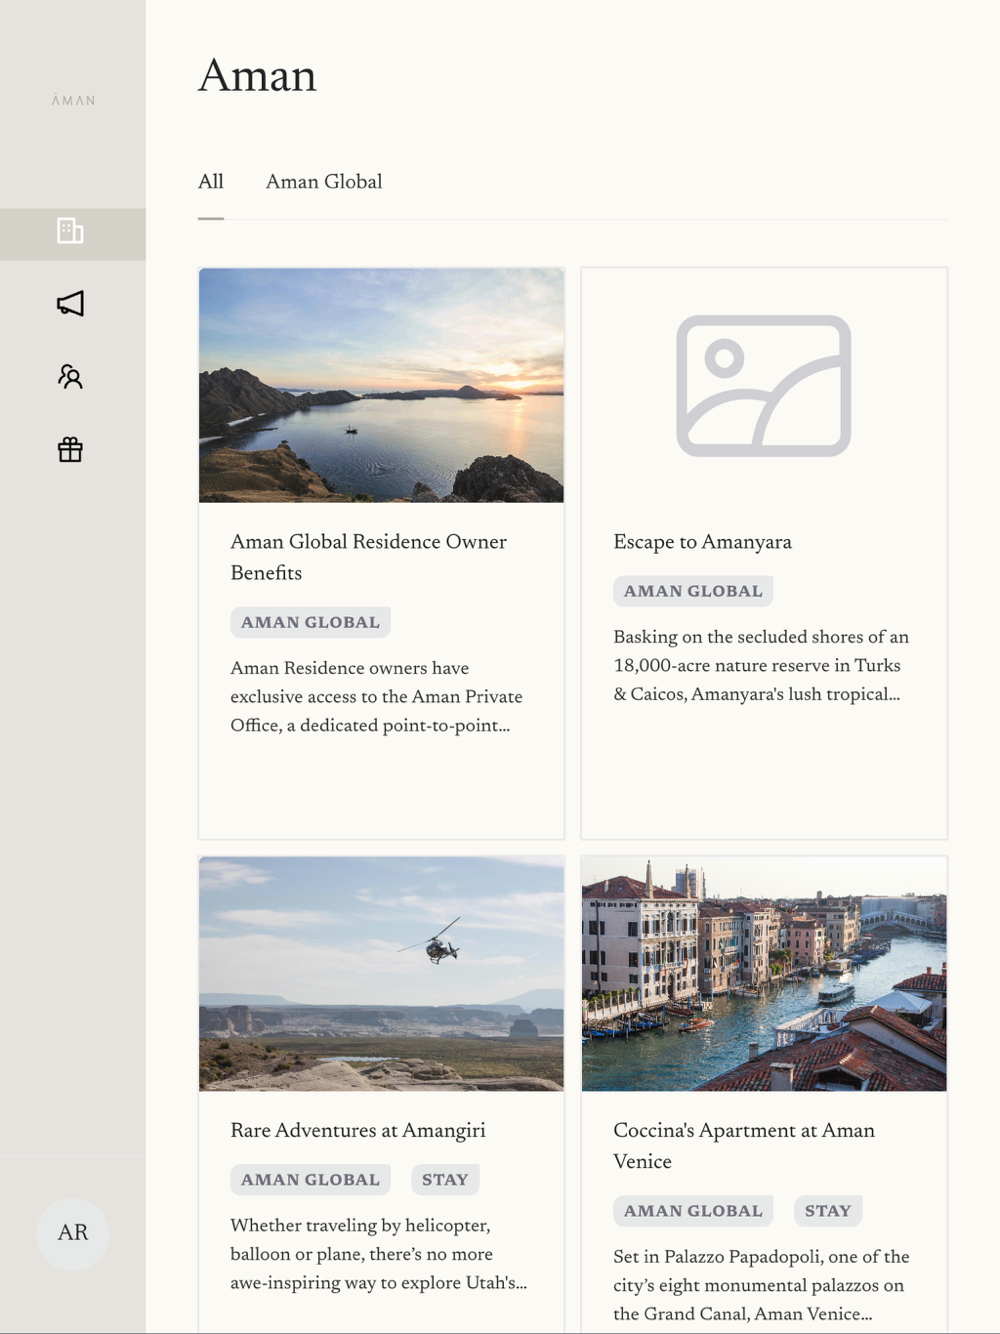Open the helicopter photo thumbnail

tap(381, 973)
